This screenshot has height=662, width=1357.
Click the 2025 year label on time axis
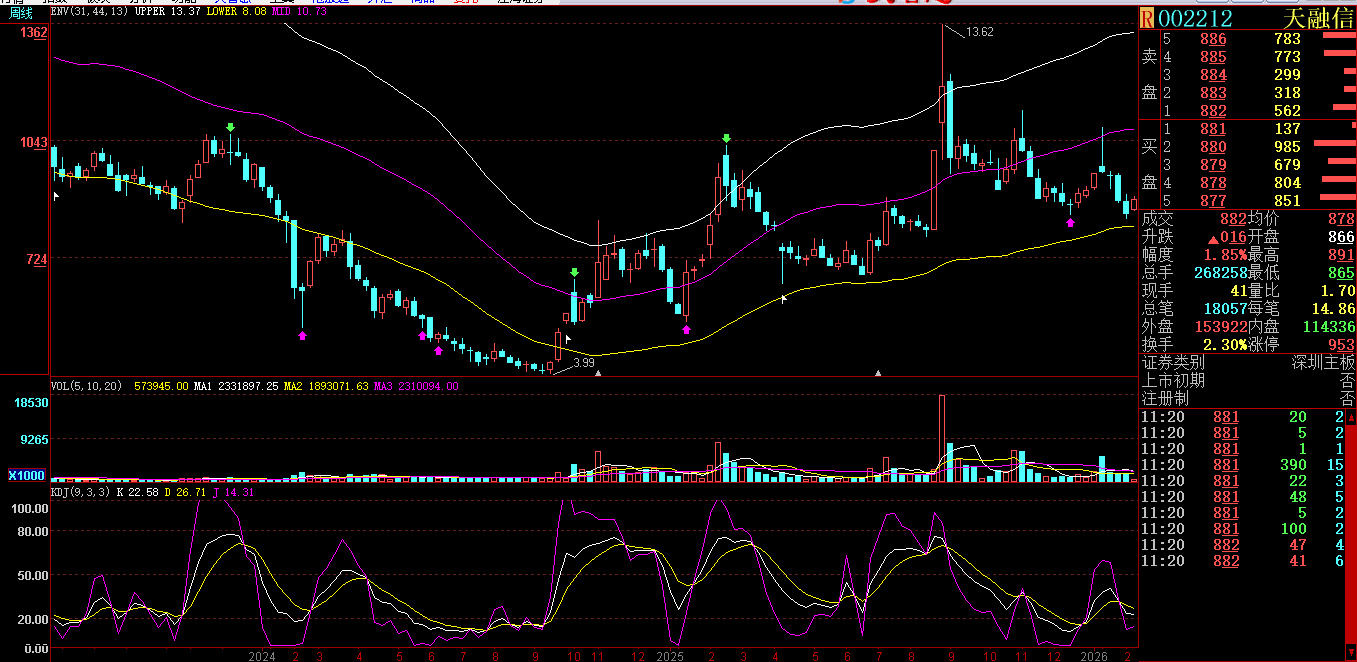(669, 656)
